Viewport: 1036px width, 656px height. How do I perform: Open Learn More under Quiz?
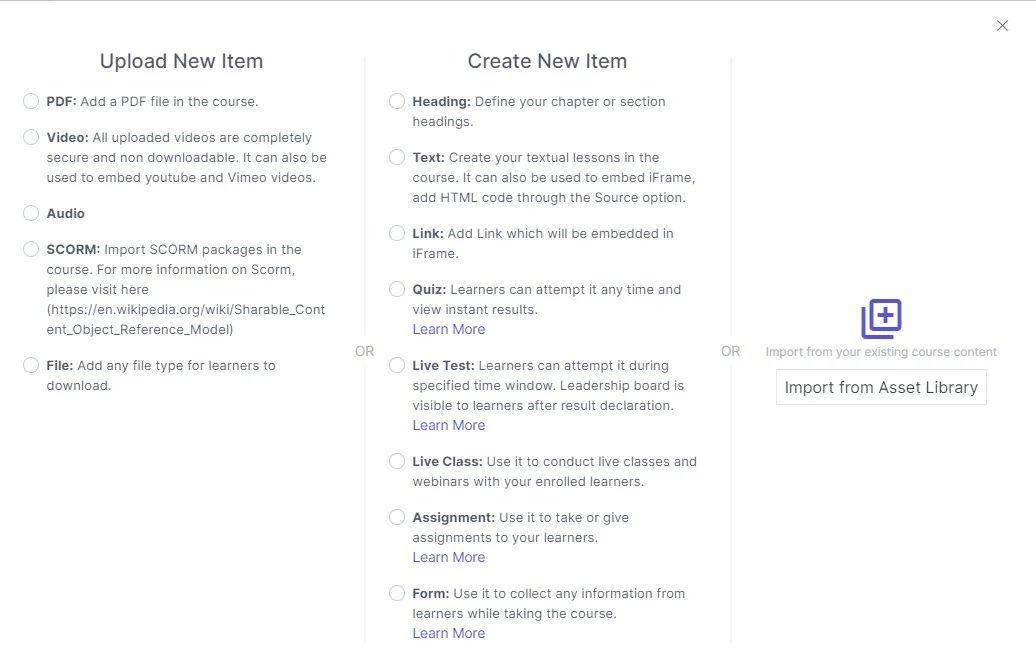[x=449, y=329]
